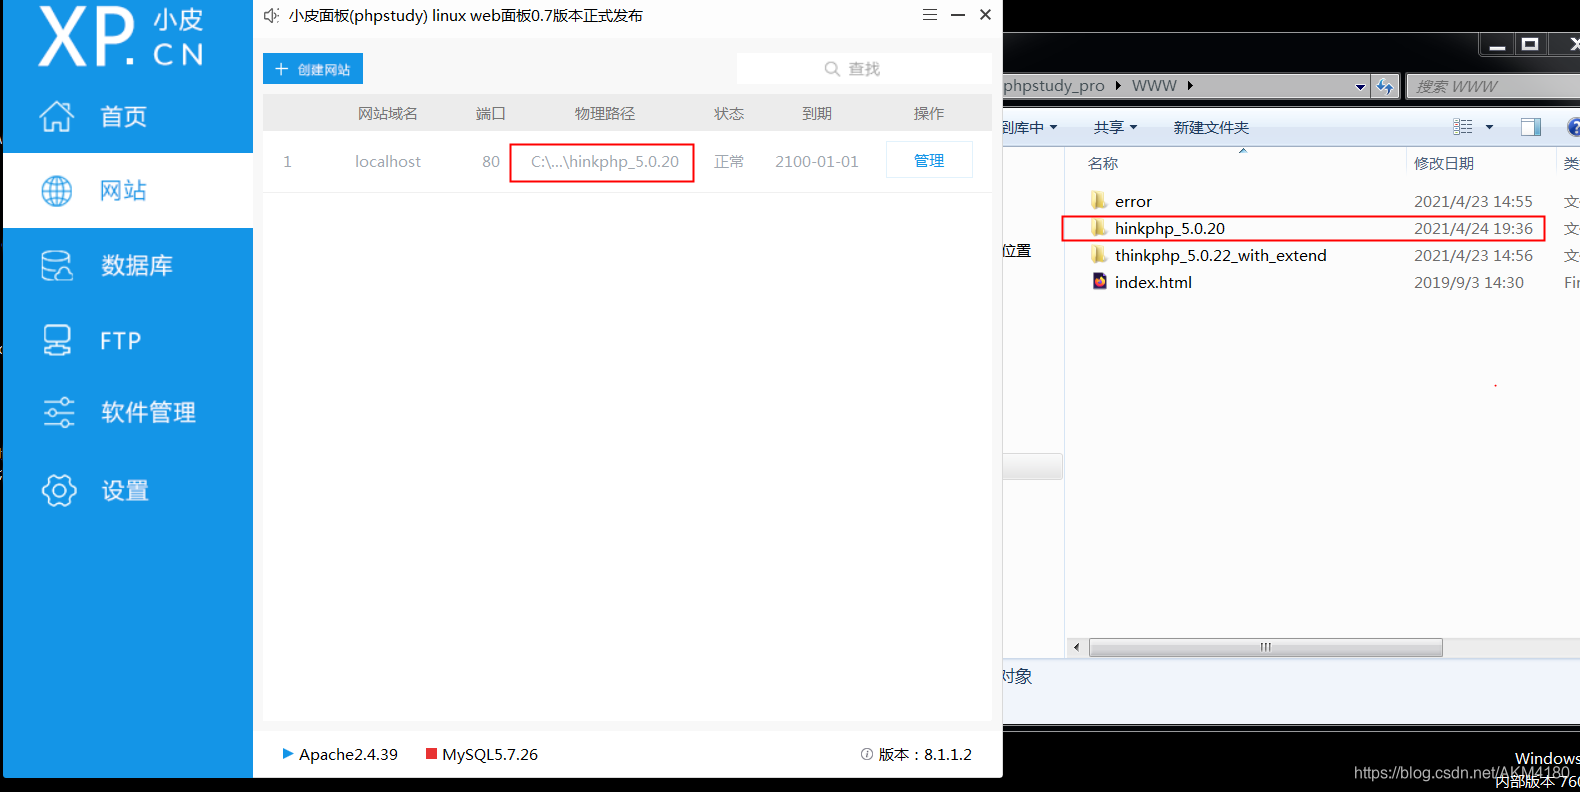Image resolution: width=1580 pixels, height=792 pixels.
Task: Click the 搜索 WWW search box
Action: (1494, 87)
